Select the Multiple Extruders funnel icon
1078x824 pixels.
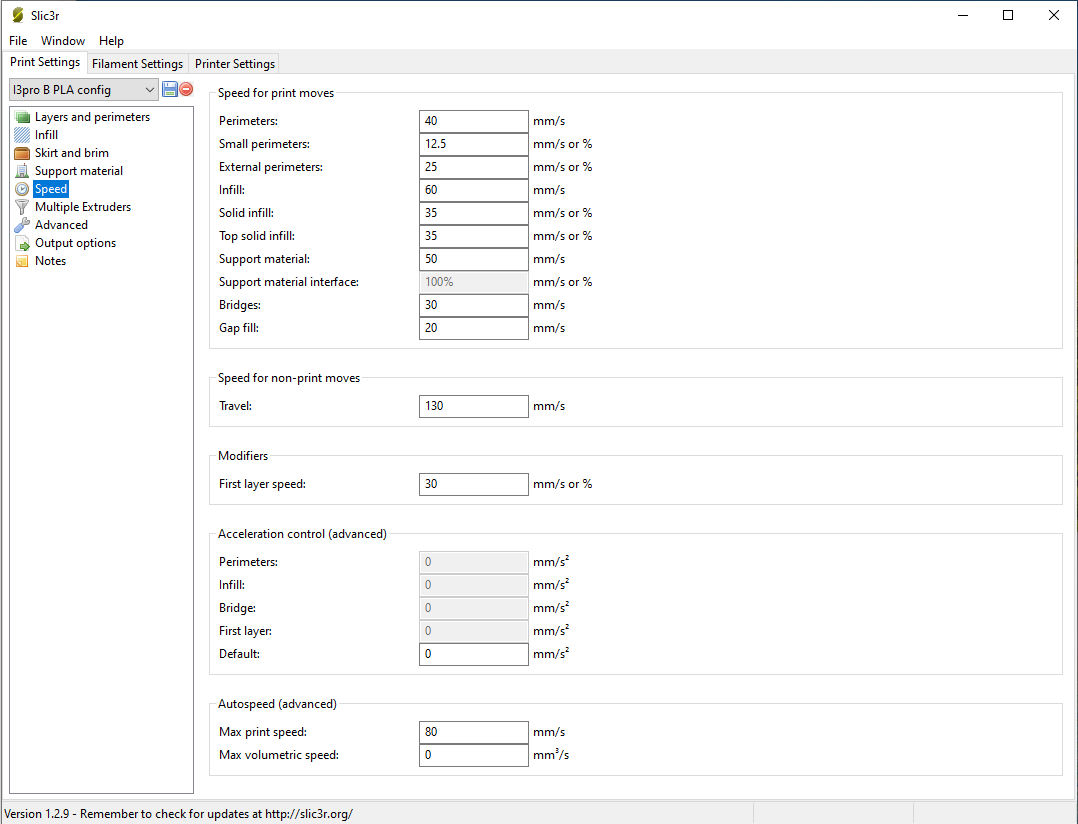coord(22,207)
